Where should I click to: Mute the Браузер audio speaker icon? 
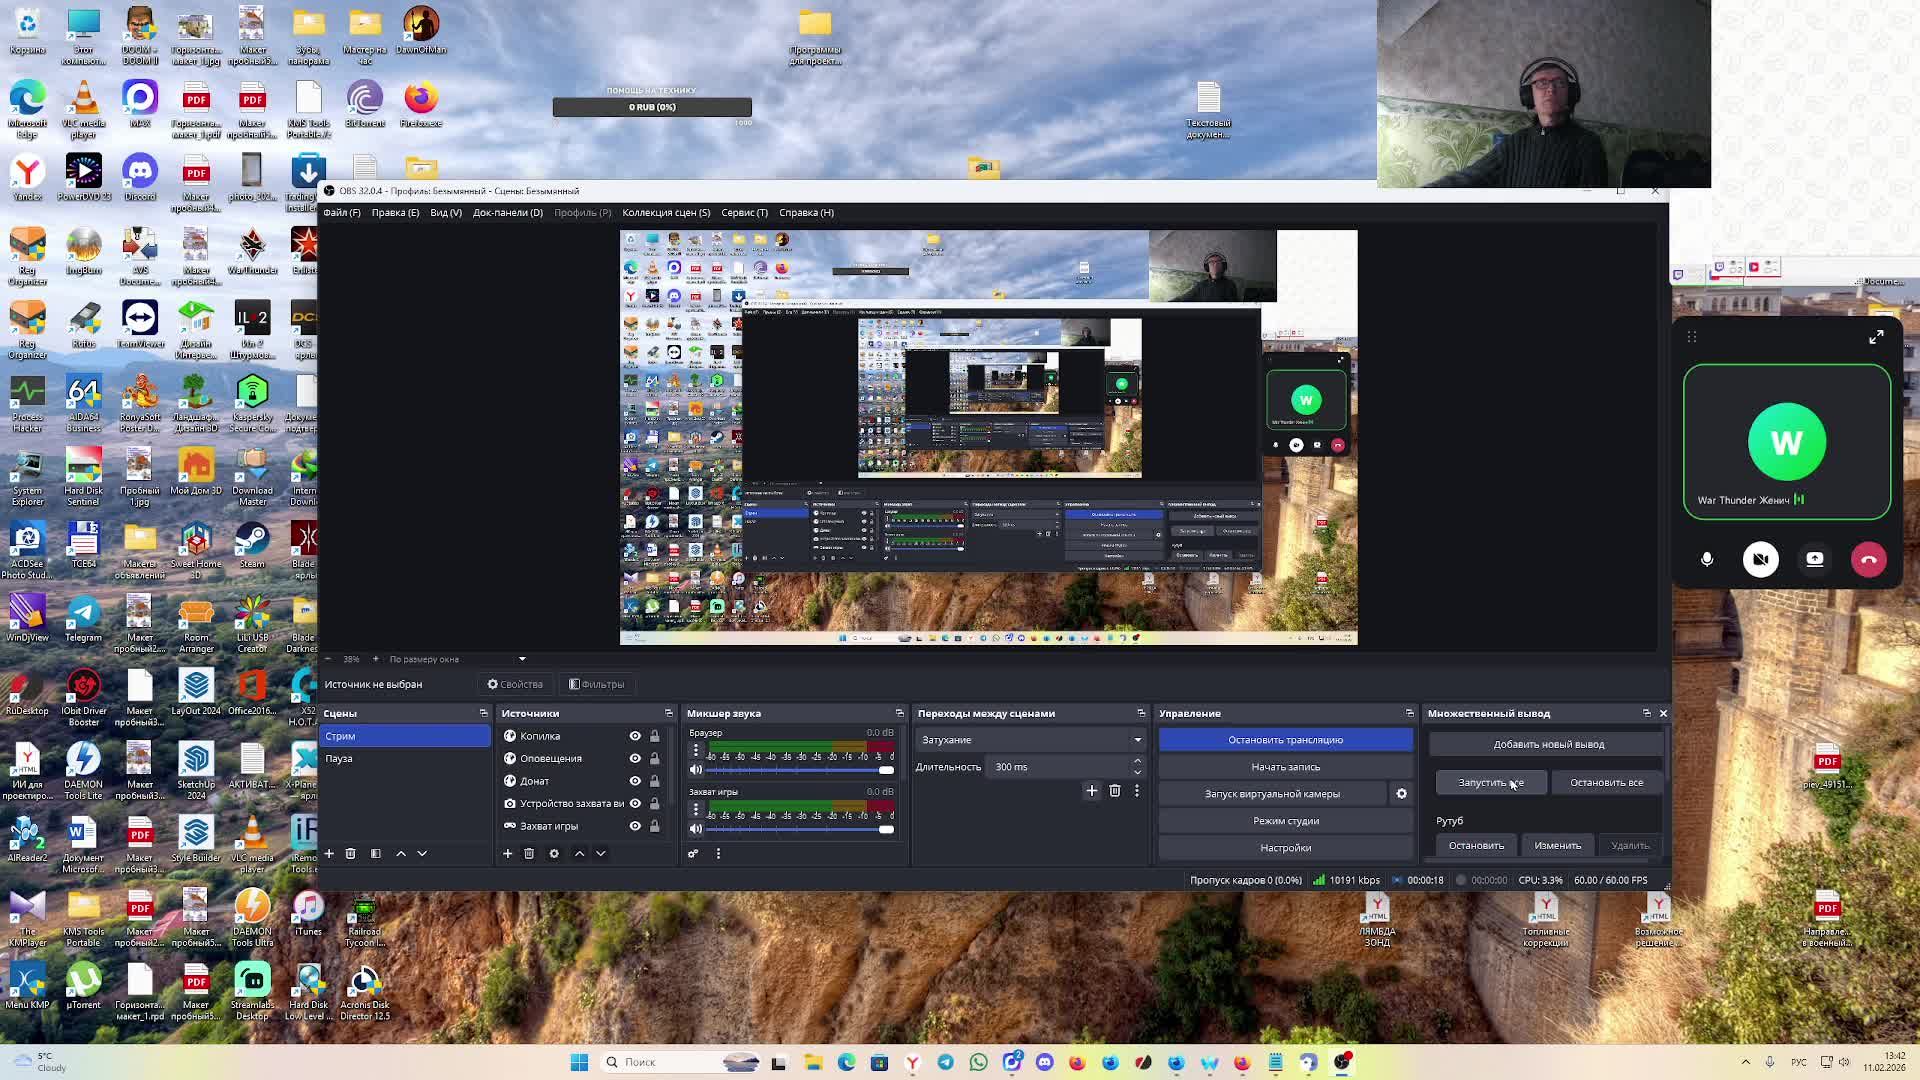point(696,770)
